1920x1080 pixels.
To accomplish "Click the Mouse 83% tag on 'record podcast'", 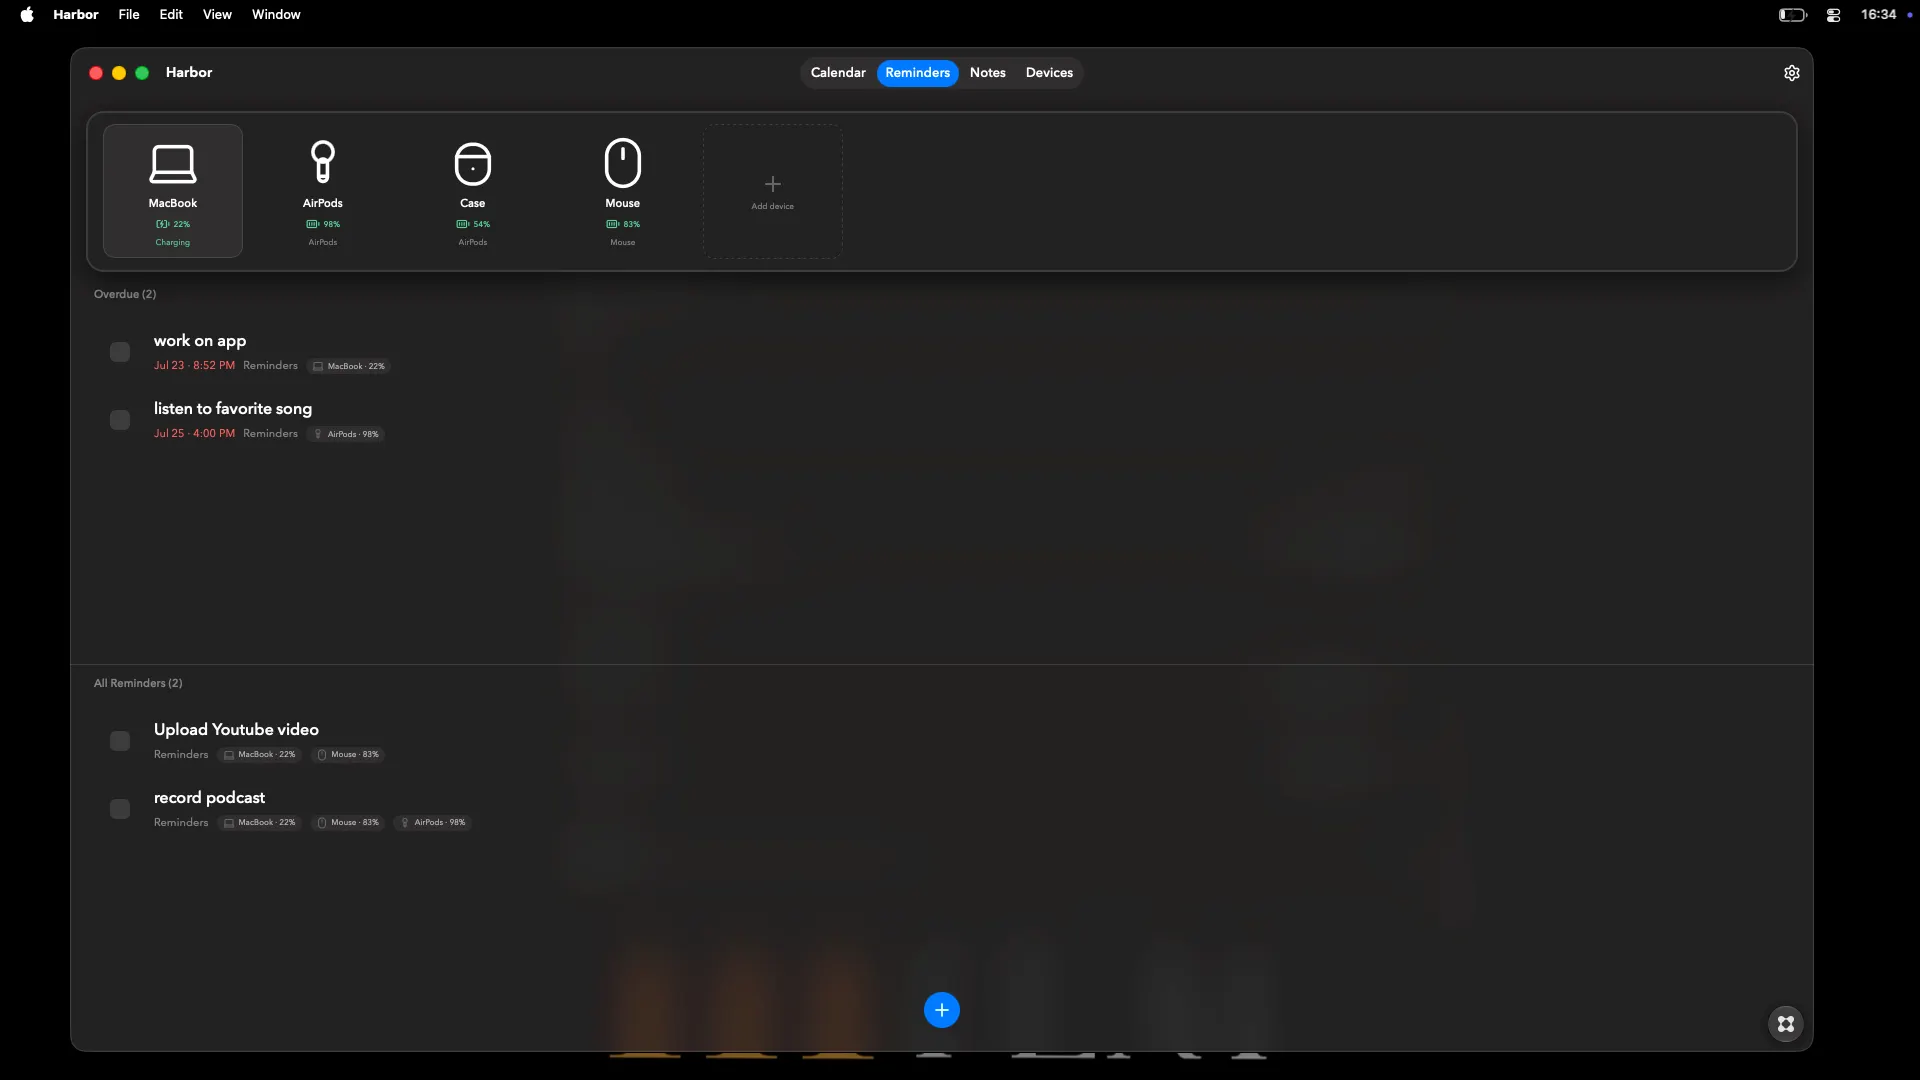I will 348,823.
